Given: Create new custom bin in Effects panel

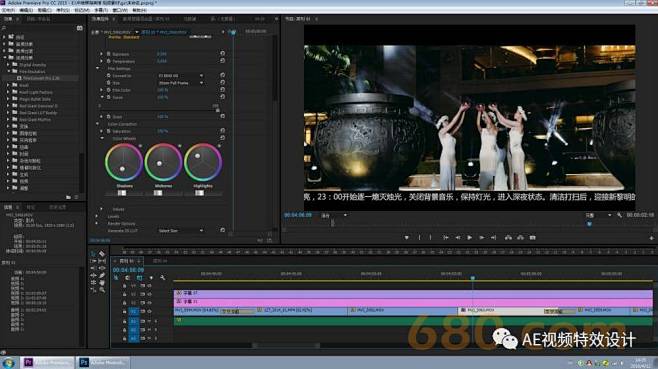Looking at the screenshot, I should [x=68, y=197].
